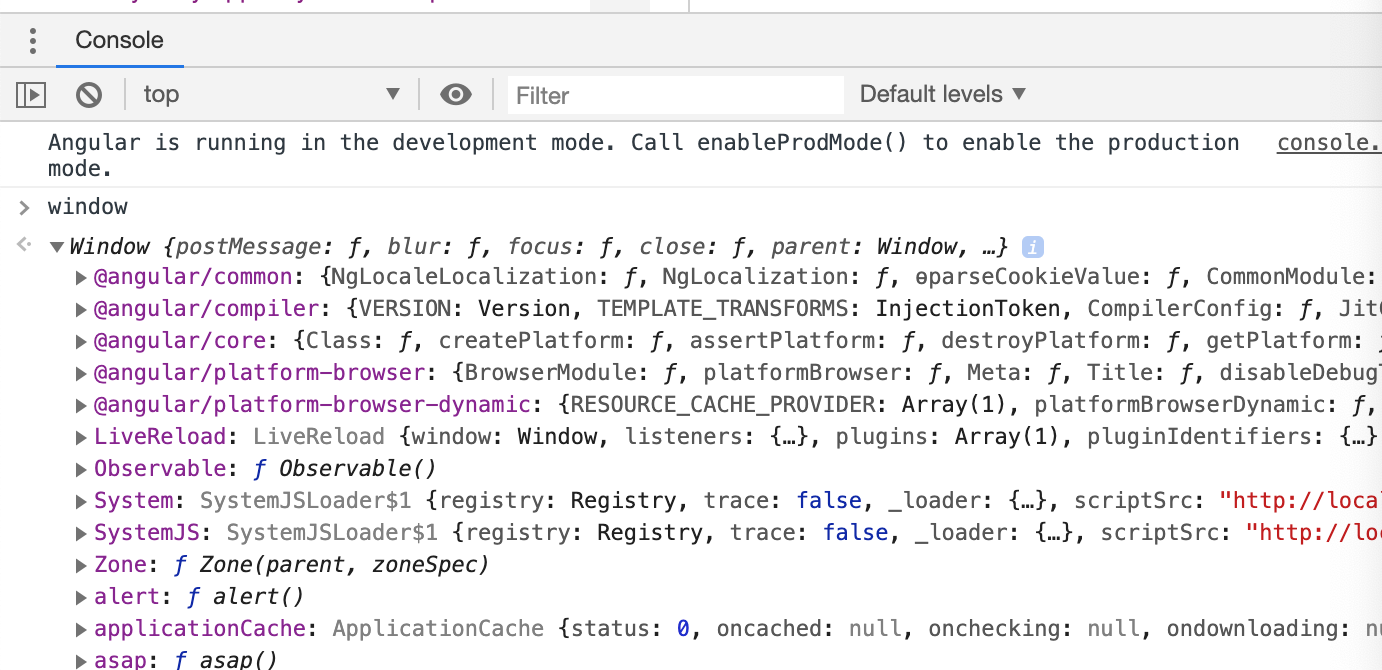The height and width of the screenshot is (670, 1382).
Task: Click "oncached: null" in the applicationCache row
Action: point(809,629)
